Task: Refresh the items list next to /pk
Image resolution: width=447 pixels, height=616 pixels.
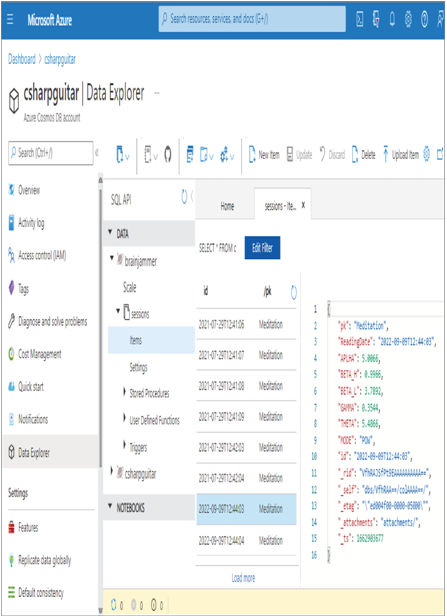Action: 293,292
